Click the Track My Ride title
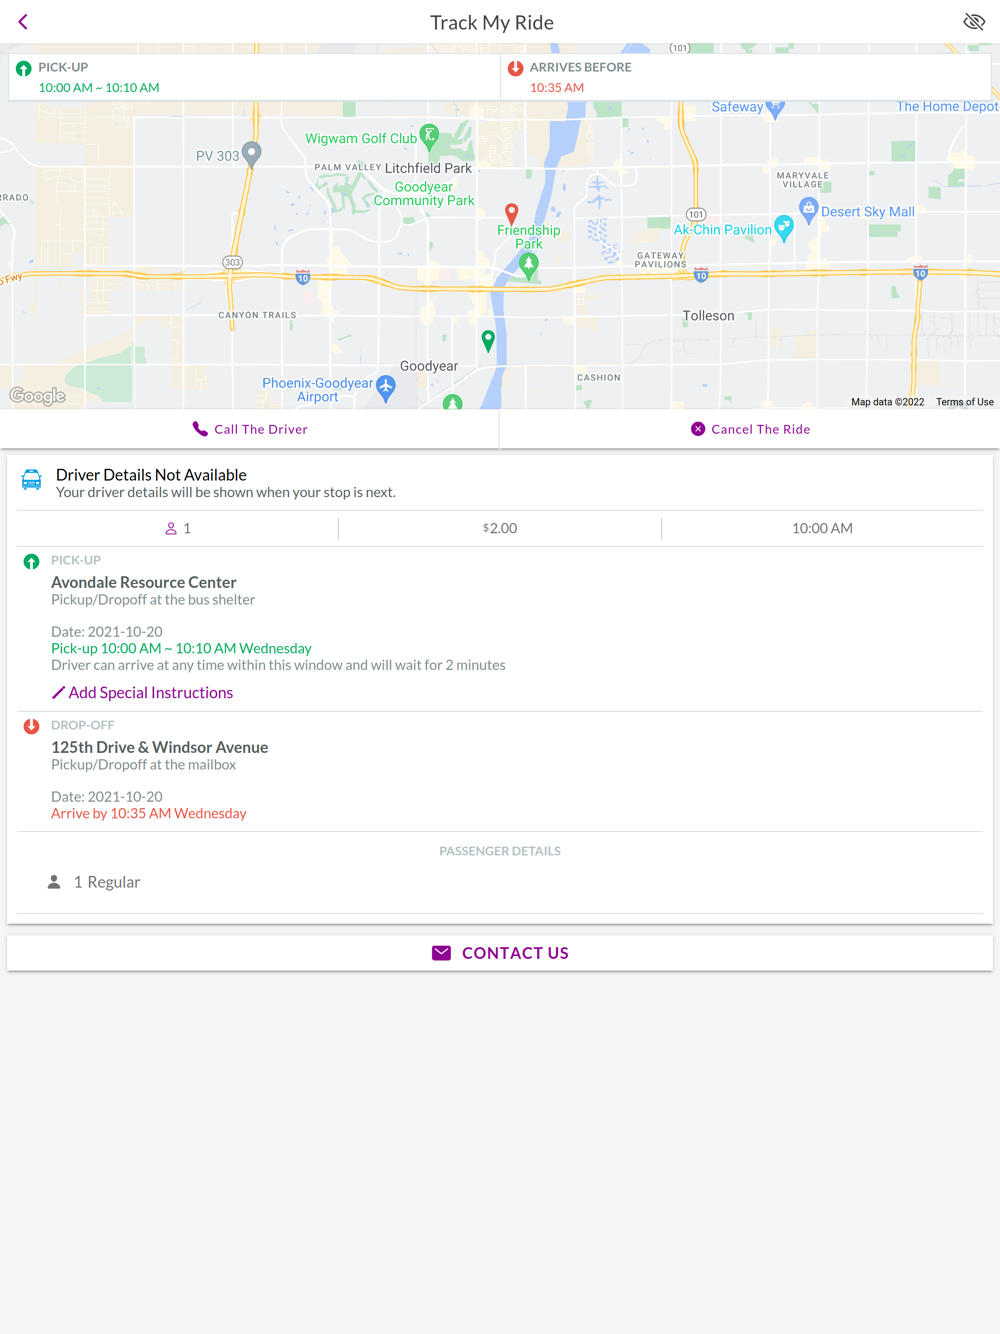 492,22
